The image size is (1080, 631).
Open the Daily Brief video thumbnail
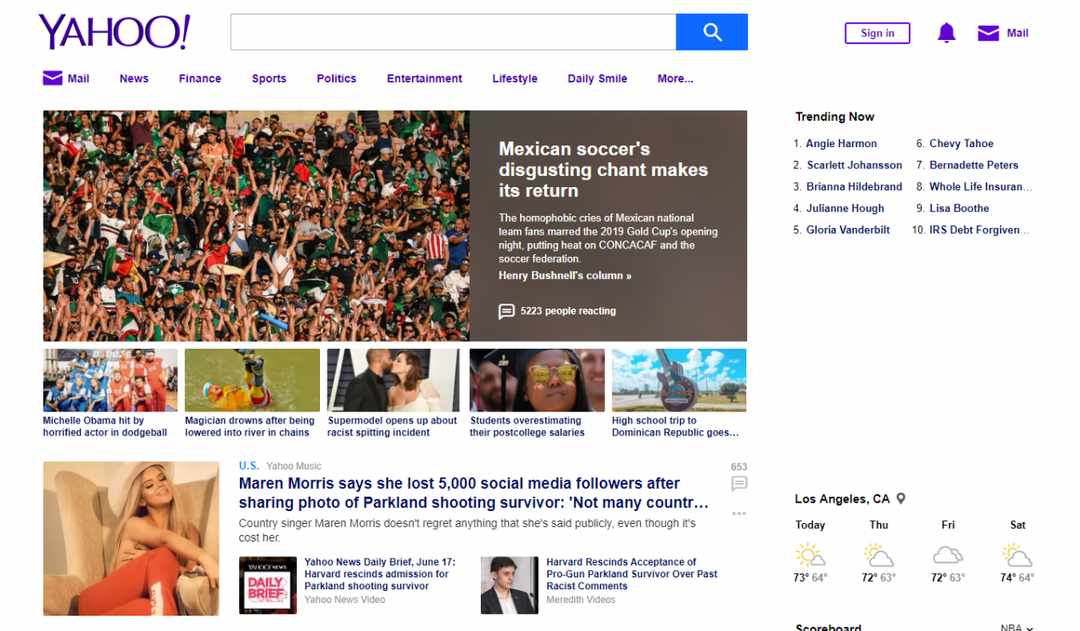268,586
